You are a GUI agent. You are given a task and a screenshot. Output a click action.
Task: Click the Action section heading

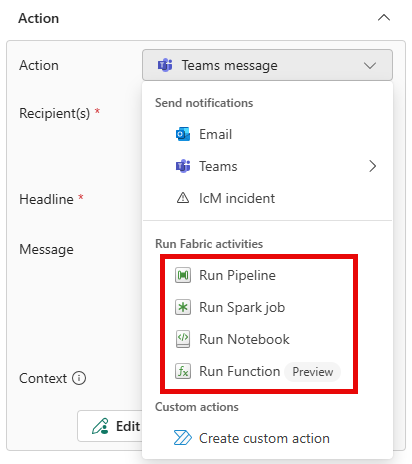click(x=38, y=18)
